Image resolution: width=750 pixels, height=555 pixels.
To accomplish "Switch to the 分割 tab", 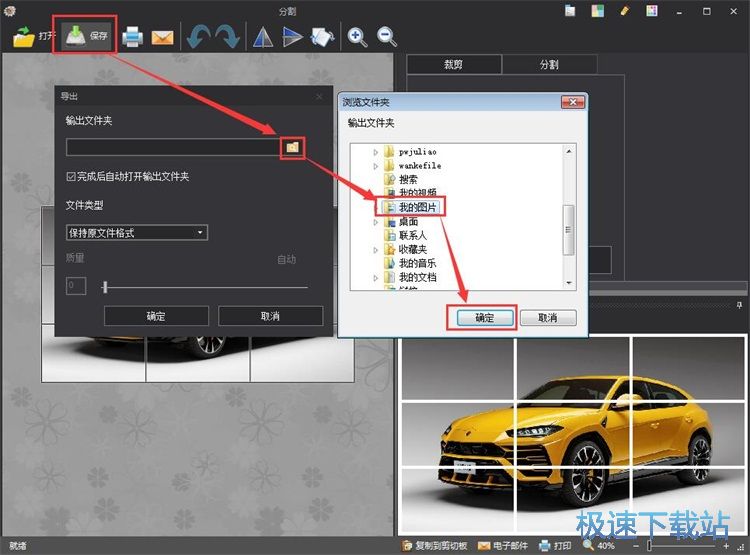I will click(549, 65).
